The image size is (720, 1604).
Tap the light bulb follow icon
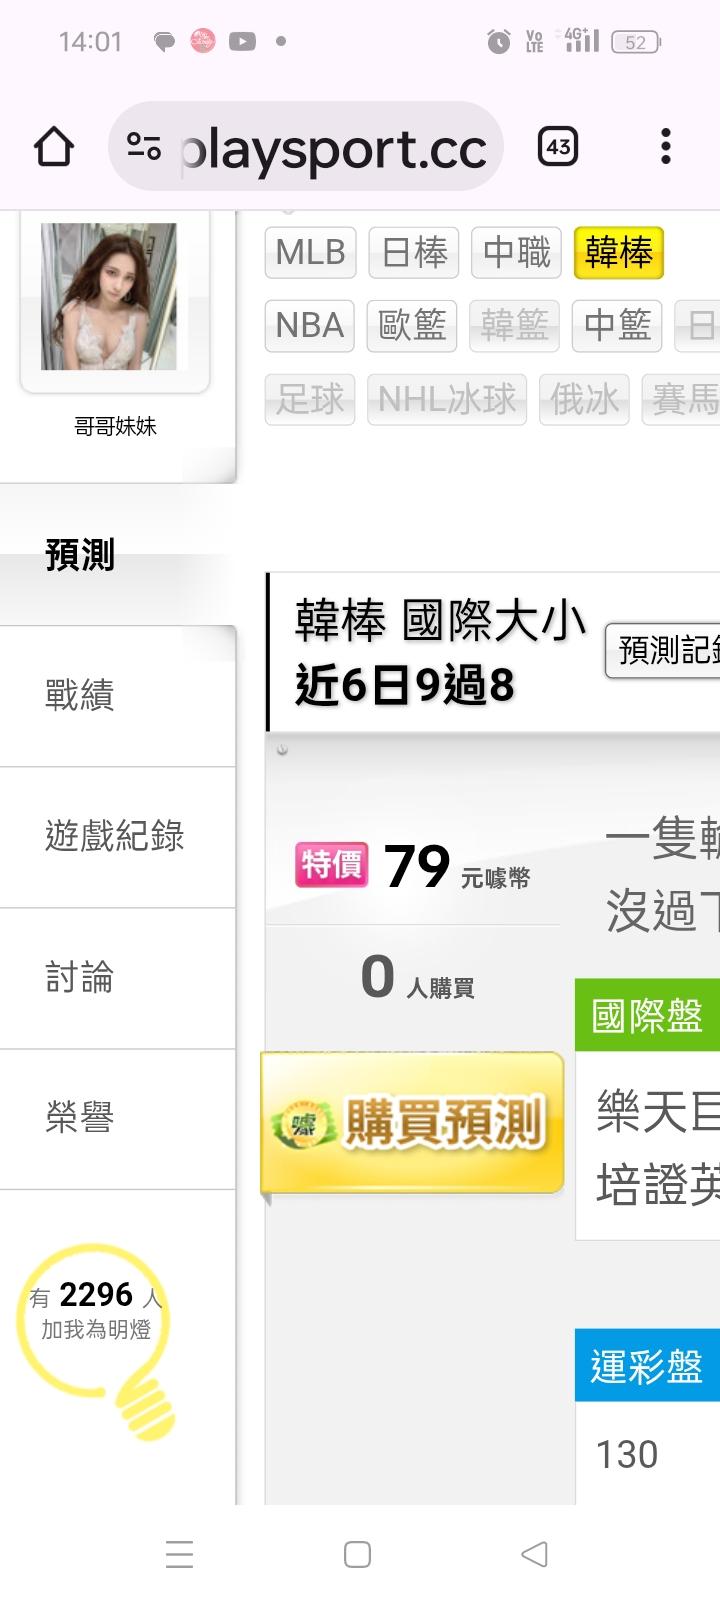(96, 1340)
